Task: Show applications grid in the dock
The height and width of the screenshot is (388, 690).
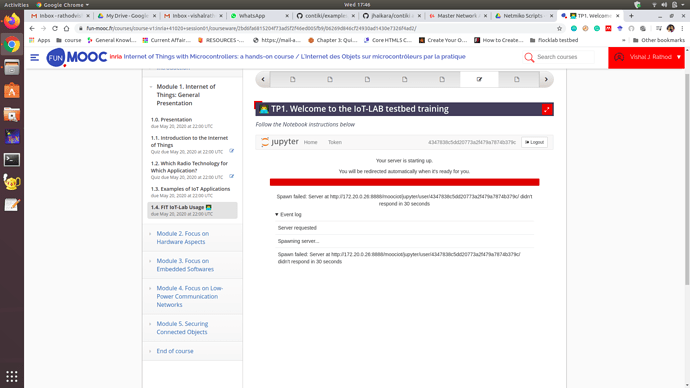Action: click(12, 376)
